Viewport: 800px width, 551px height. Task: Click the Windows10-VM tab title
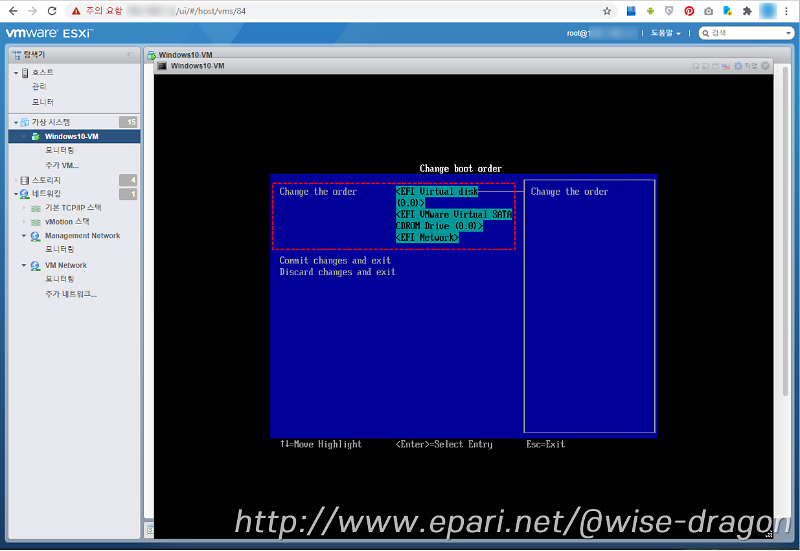tap(186, 55)
